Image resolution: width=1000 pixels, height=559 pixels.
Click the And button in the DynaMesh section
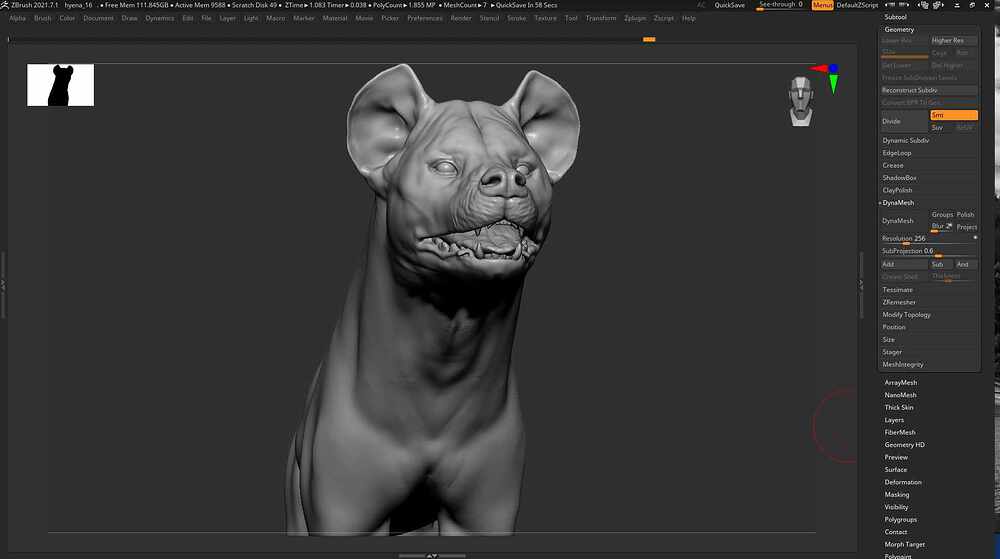[966, 264]
